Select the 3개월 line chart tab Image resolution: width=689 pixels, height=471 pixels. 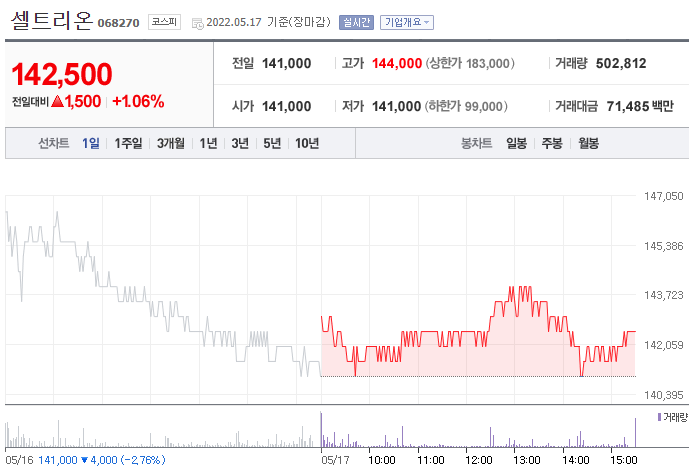pos(171,143)
